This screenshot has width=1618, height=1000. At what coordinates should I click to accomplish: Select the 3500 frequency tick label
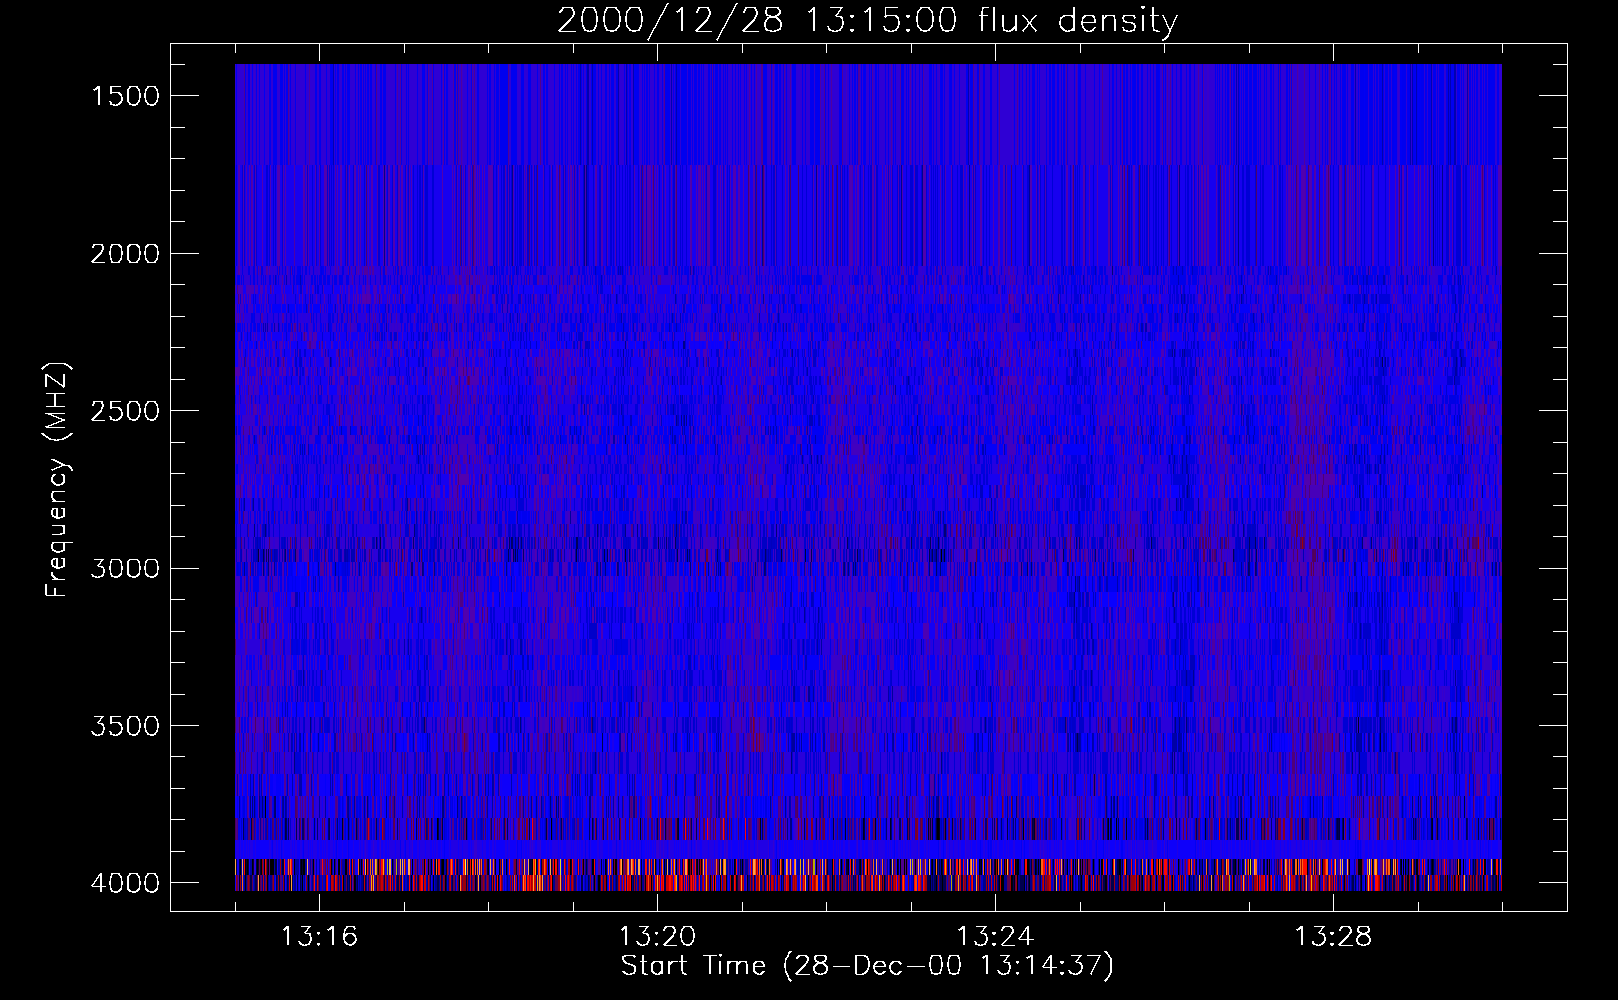point(125,726)
